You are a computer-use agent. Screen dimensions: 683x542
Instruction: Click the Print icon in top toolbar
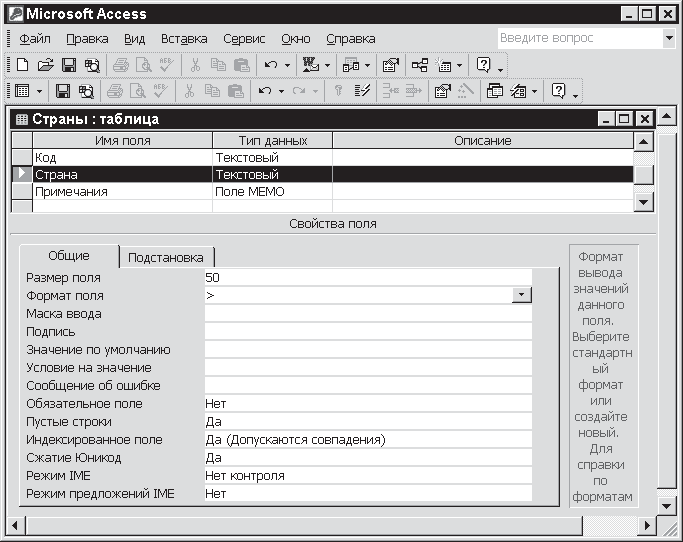pyautogui.click(x=121, y=65)
